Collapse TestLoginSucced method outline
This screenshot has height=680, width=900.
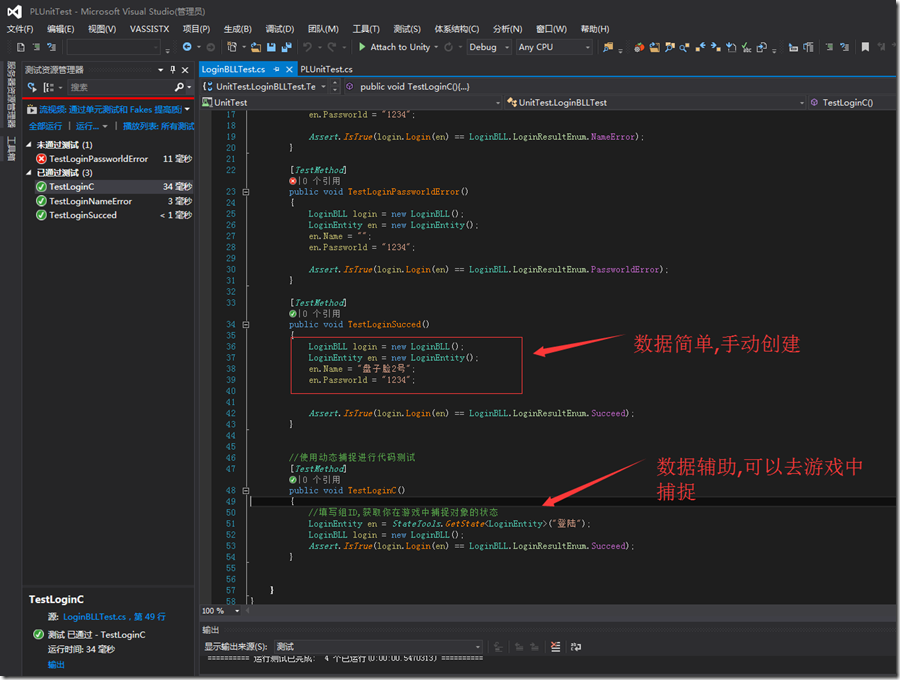pos(246,325)
